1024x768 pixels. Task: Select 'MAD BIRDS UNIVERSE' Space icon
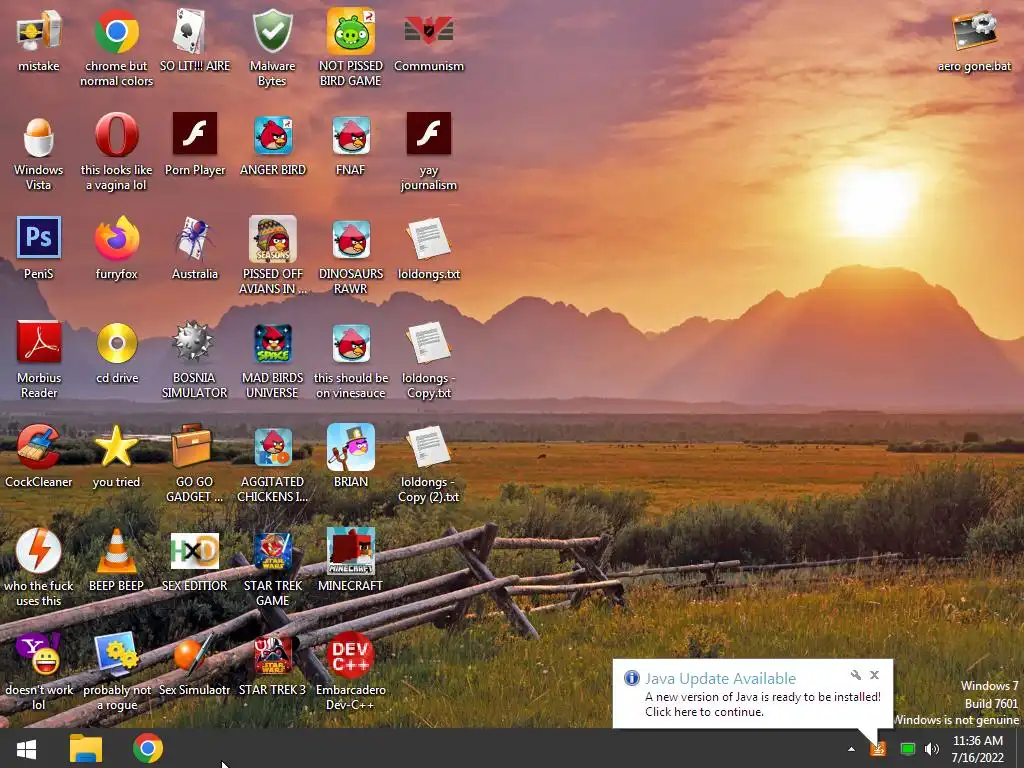tap(272, 343)
